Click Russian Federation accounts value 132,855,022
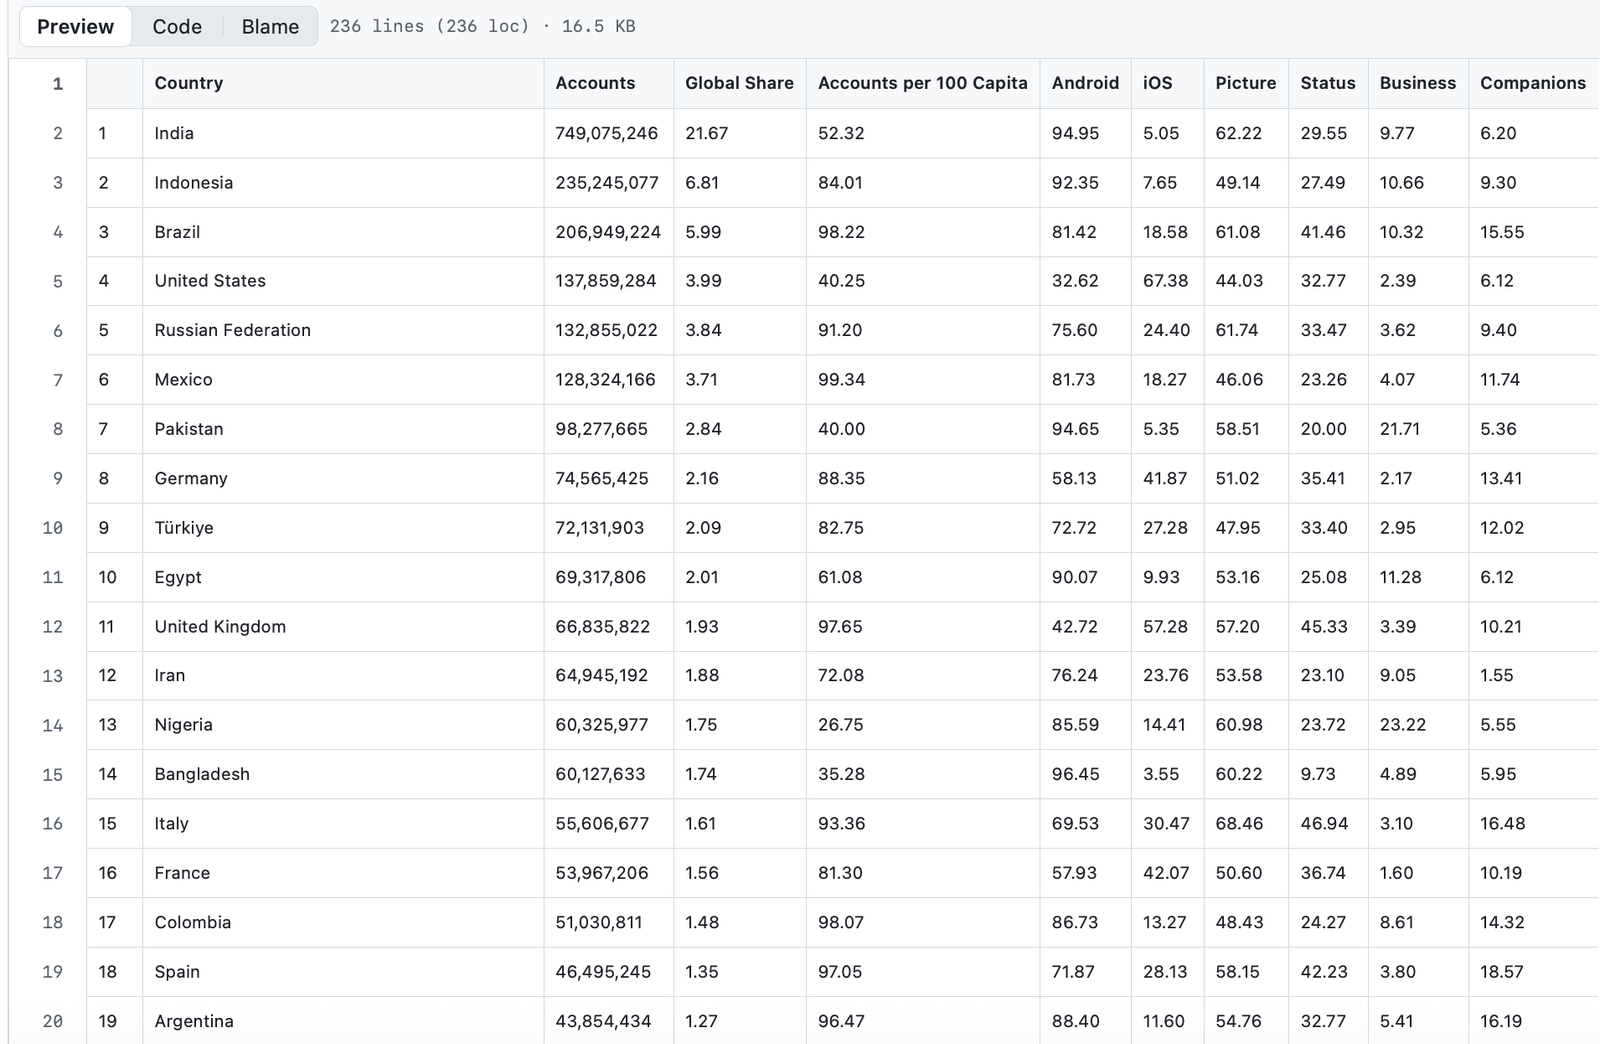Image resolution: width=1600 pixels, height=1044 pixels. point(606,330)
